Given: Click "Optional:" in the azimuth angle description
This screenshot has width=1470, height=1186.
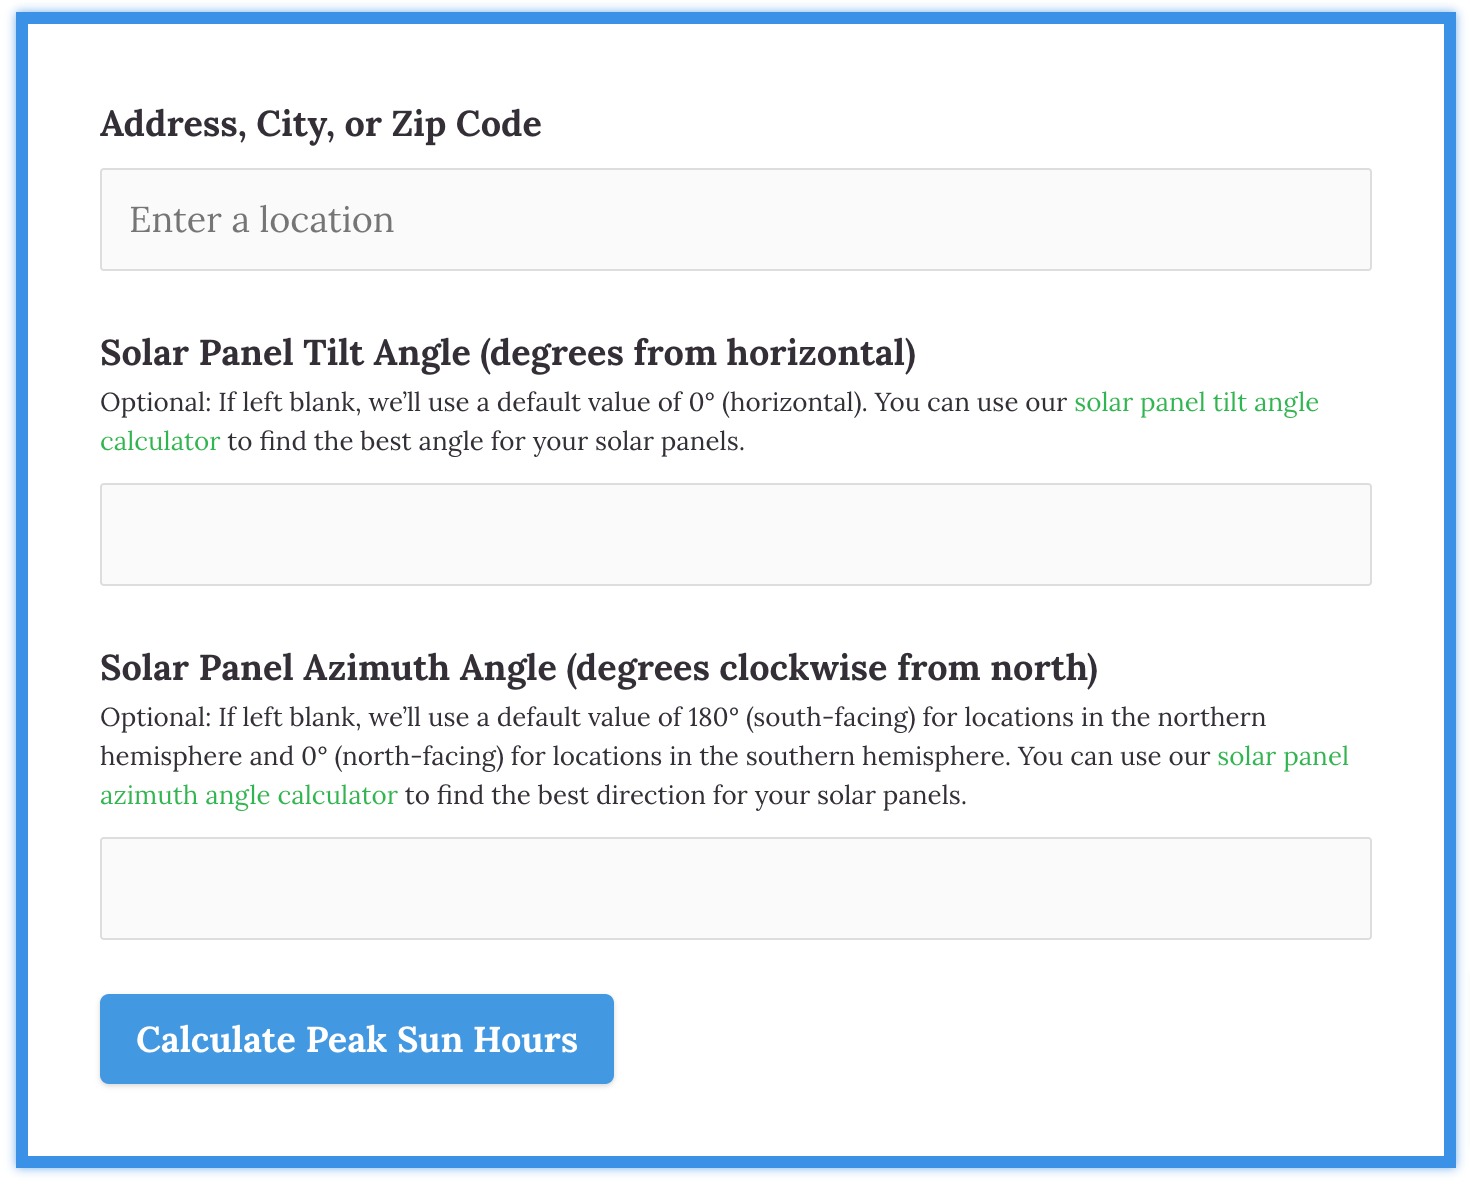Looking at the screenshot, I should click(x=155, y=718).
